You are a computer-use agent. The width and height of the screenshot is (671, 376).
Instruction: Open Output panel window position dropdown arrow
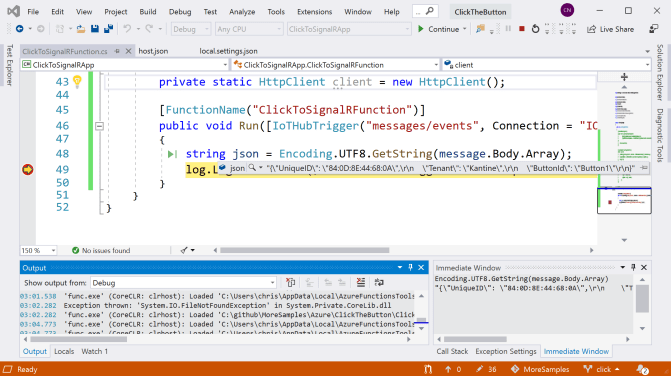(400, 267)
